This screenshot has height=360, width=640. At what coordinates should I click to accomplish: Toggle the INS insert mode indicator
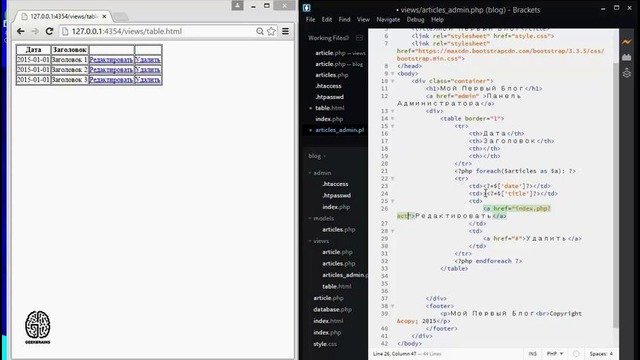click(533, 353)
